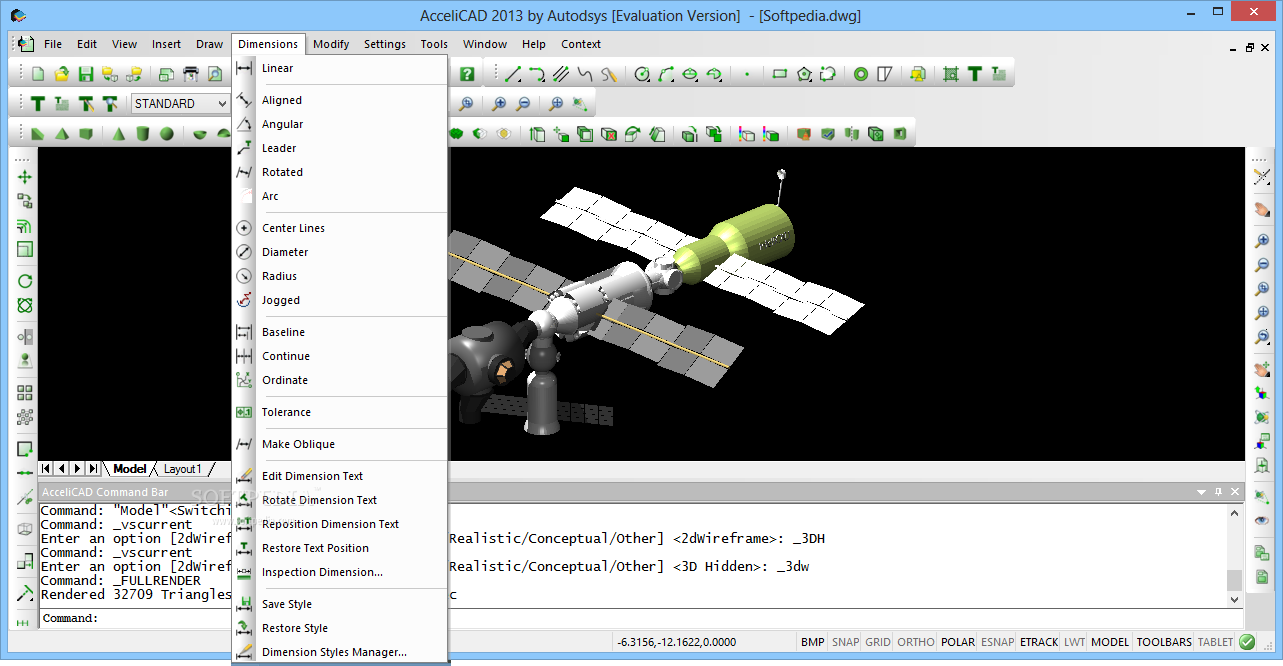Toggle GRID display in the status bar
The image size is (1283, 666).
click(878, 642)
